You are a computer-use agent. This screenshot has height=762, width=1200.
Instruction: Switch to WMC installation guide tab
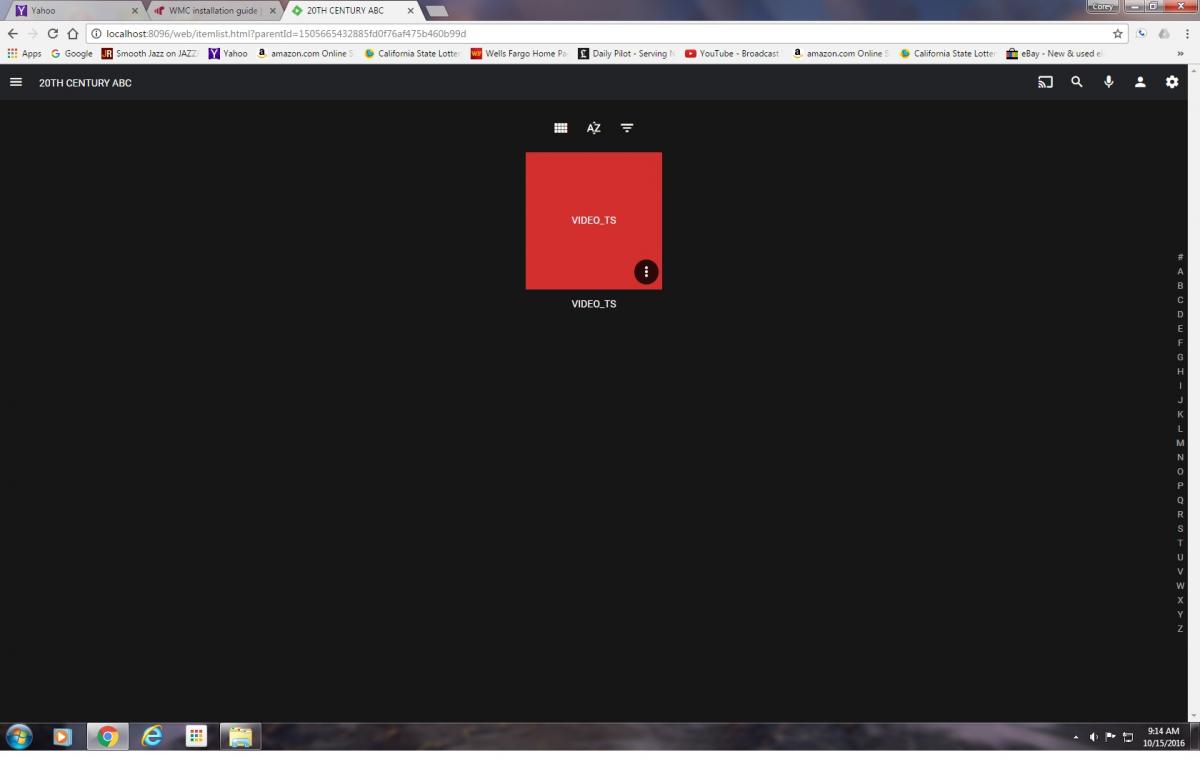tap(215, 10)
